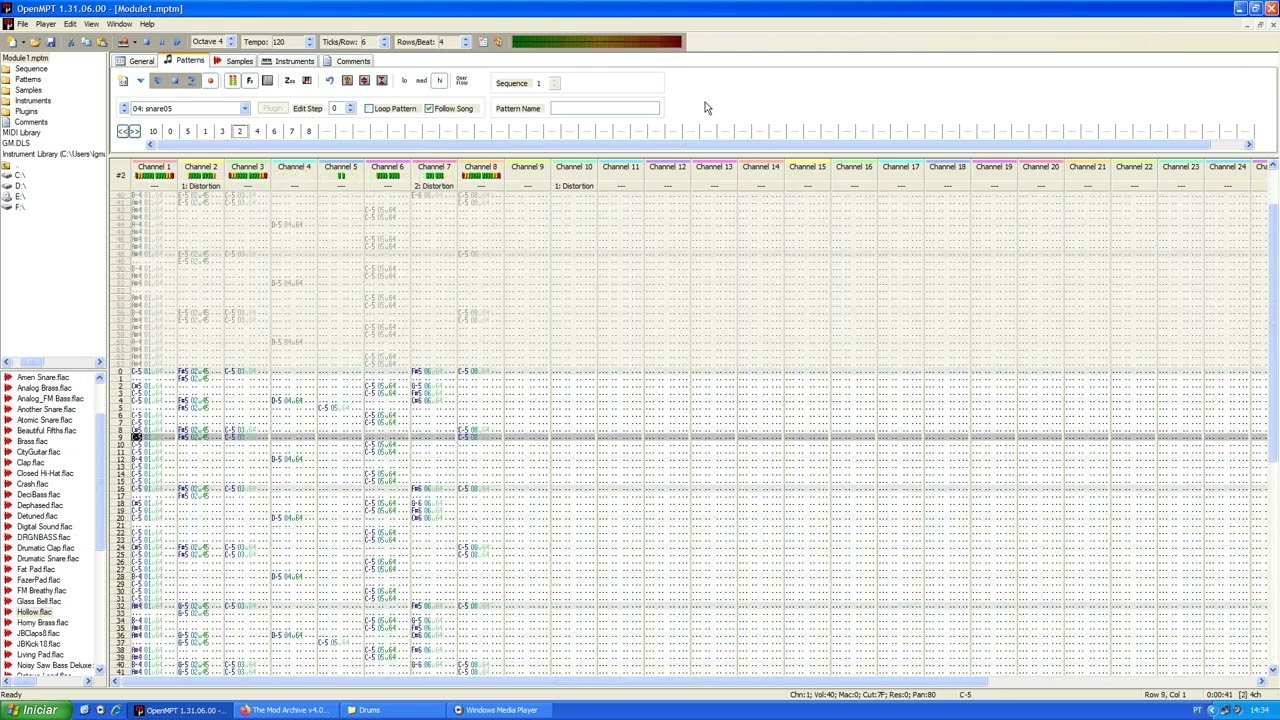
Task: Open the Player menu
Action: (x=46, y=24)
